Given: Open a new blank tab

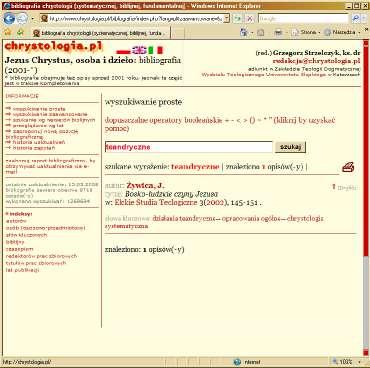Looking at the screenshot, I should [x=178, y=33].
